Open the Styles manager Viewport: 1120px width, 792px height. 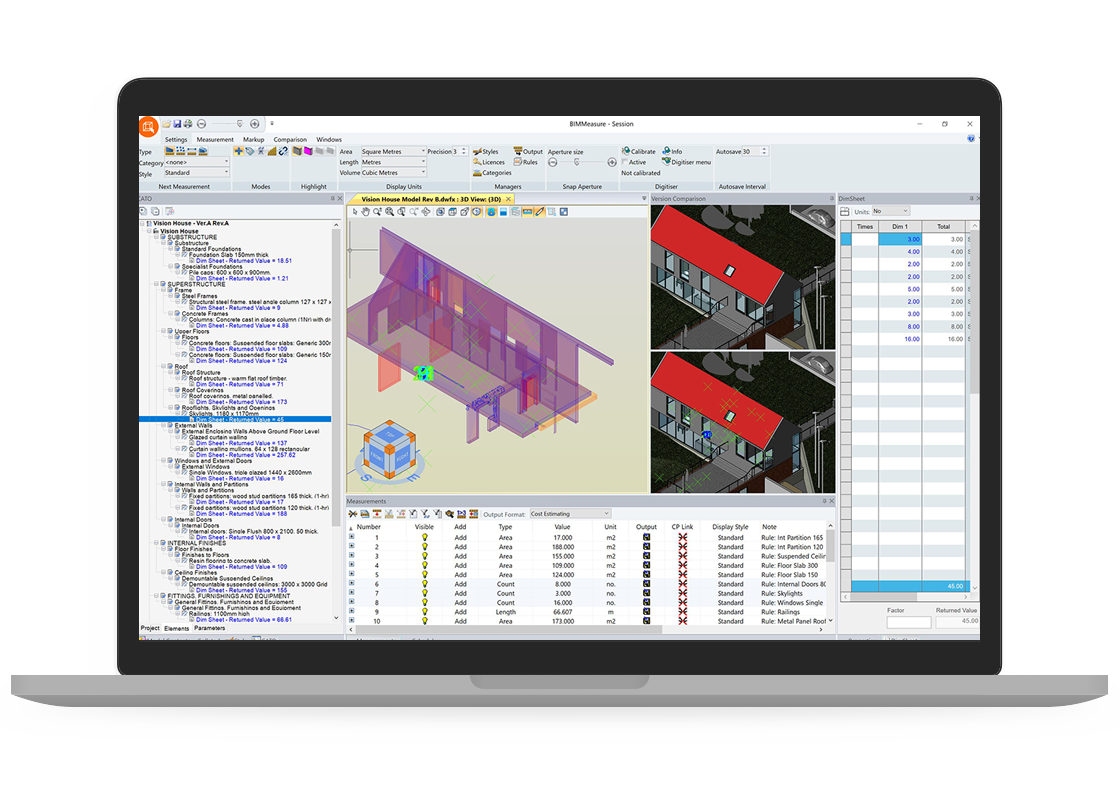[x=486, y=152]
